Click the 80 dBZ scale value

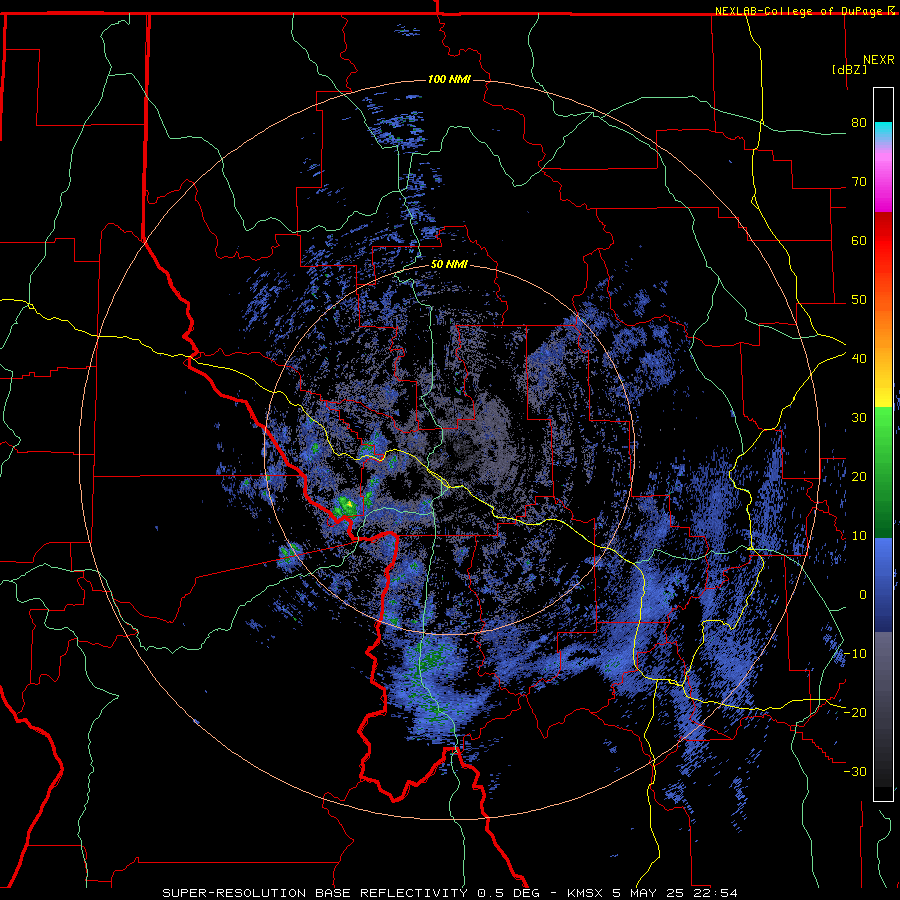point(859,123)
